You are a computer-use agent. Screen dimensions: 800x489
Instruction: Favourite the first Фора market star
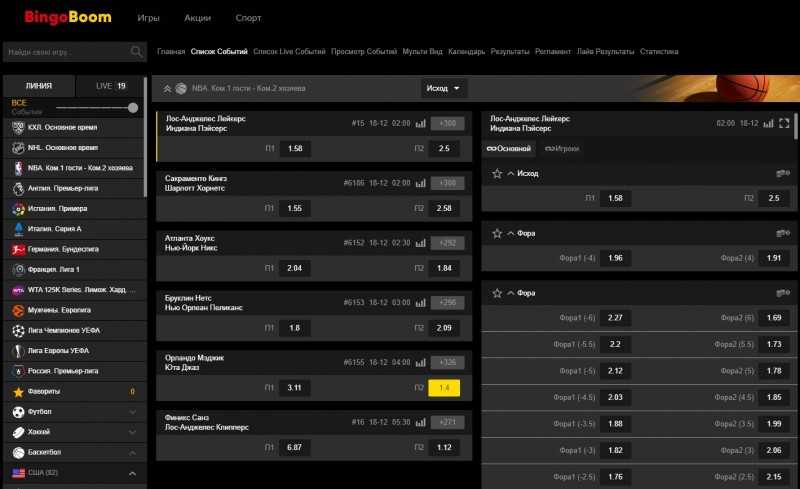(x=497, y=233)
